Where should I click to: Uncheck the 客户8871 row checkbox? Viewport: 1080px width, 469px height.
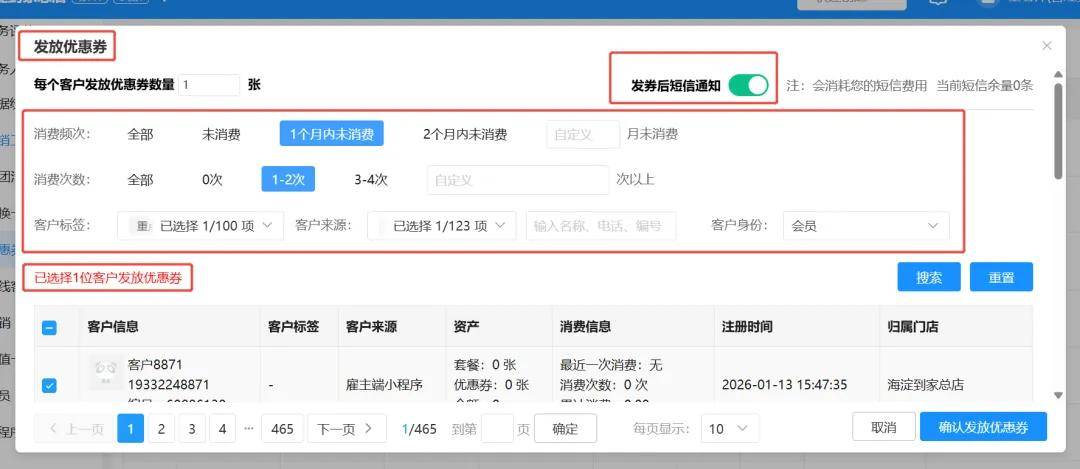coord(49,385)
